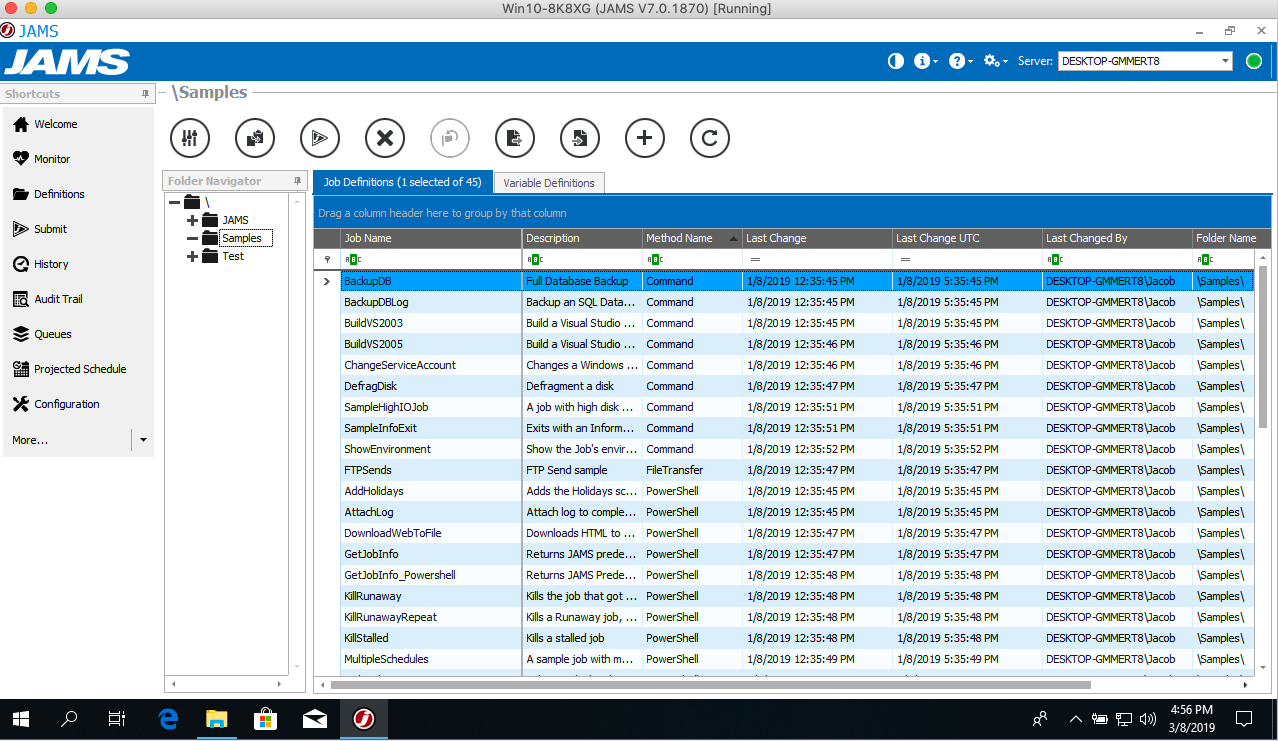Add a new job with plus icon
1278x741 pixels.
pos(645,138)
